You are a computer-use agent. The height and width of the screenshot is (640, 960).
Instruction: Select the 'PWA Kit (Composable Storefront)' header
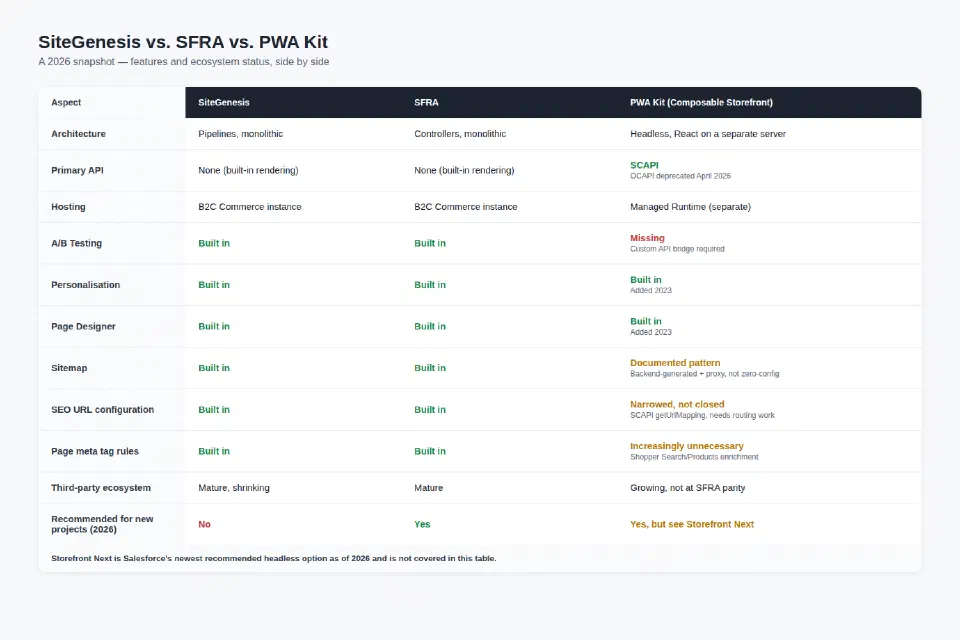point(701,102)
